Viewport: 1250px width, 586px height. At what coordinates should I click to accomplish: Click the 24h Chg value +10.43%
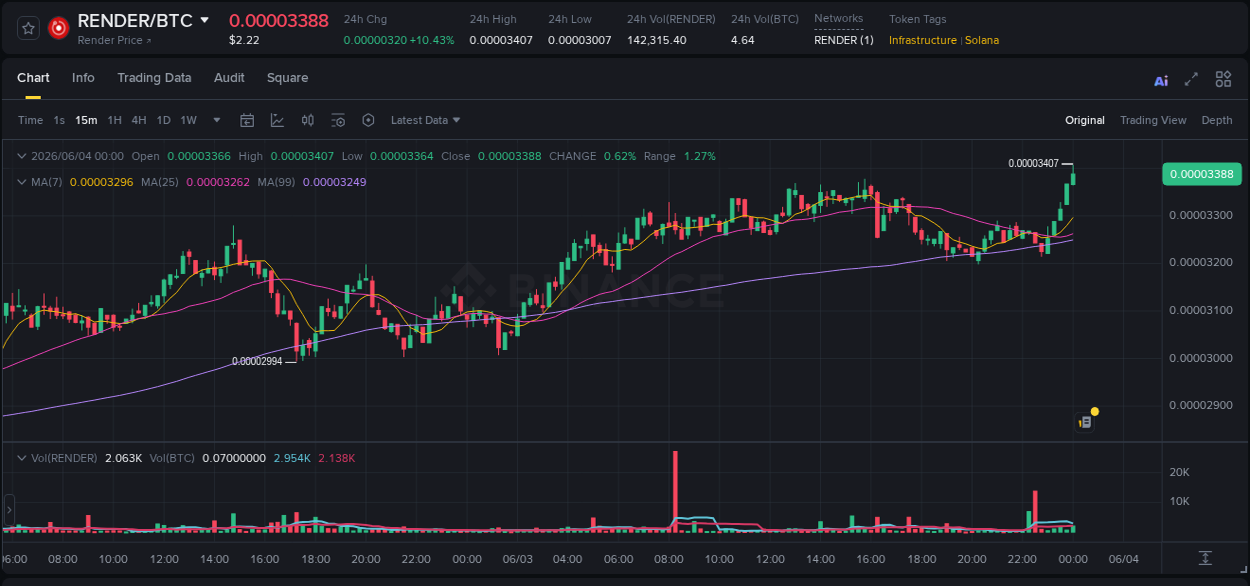[x=431, y=40]
